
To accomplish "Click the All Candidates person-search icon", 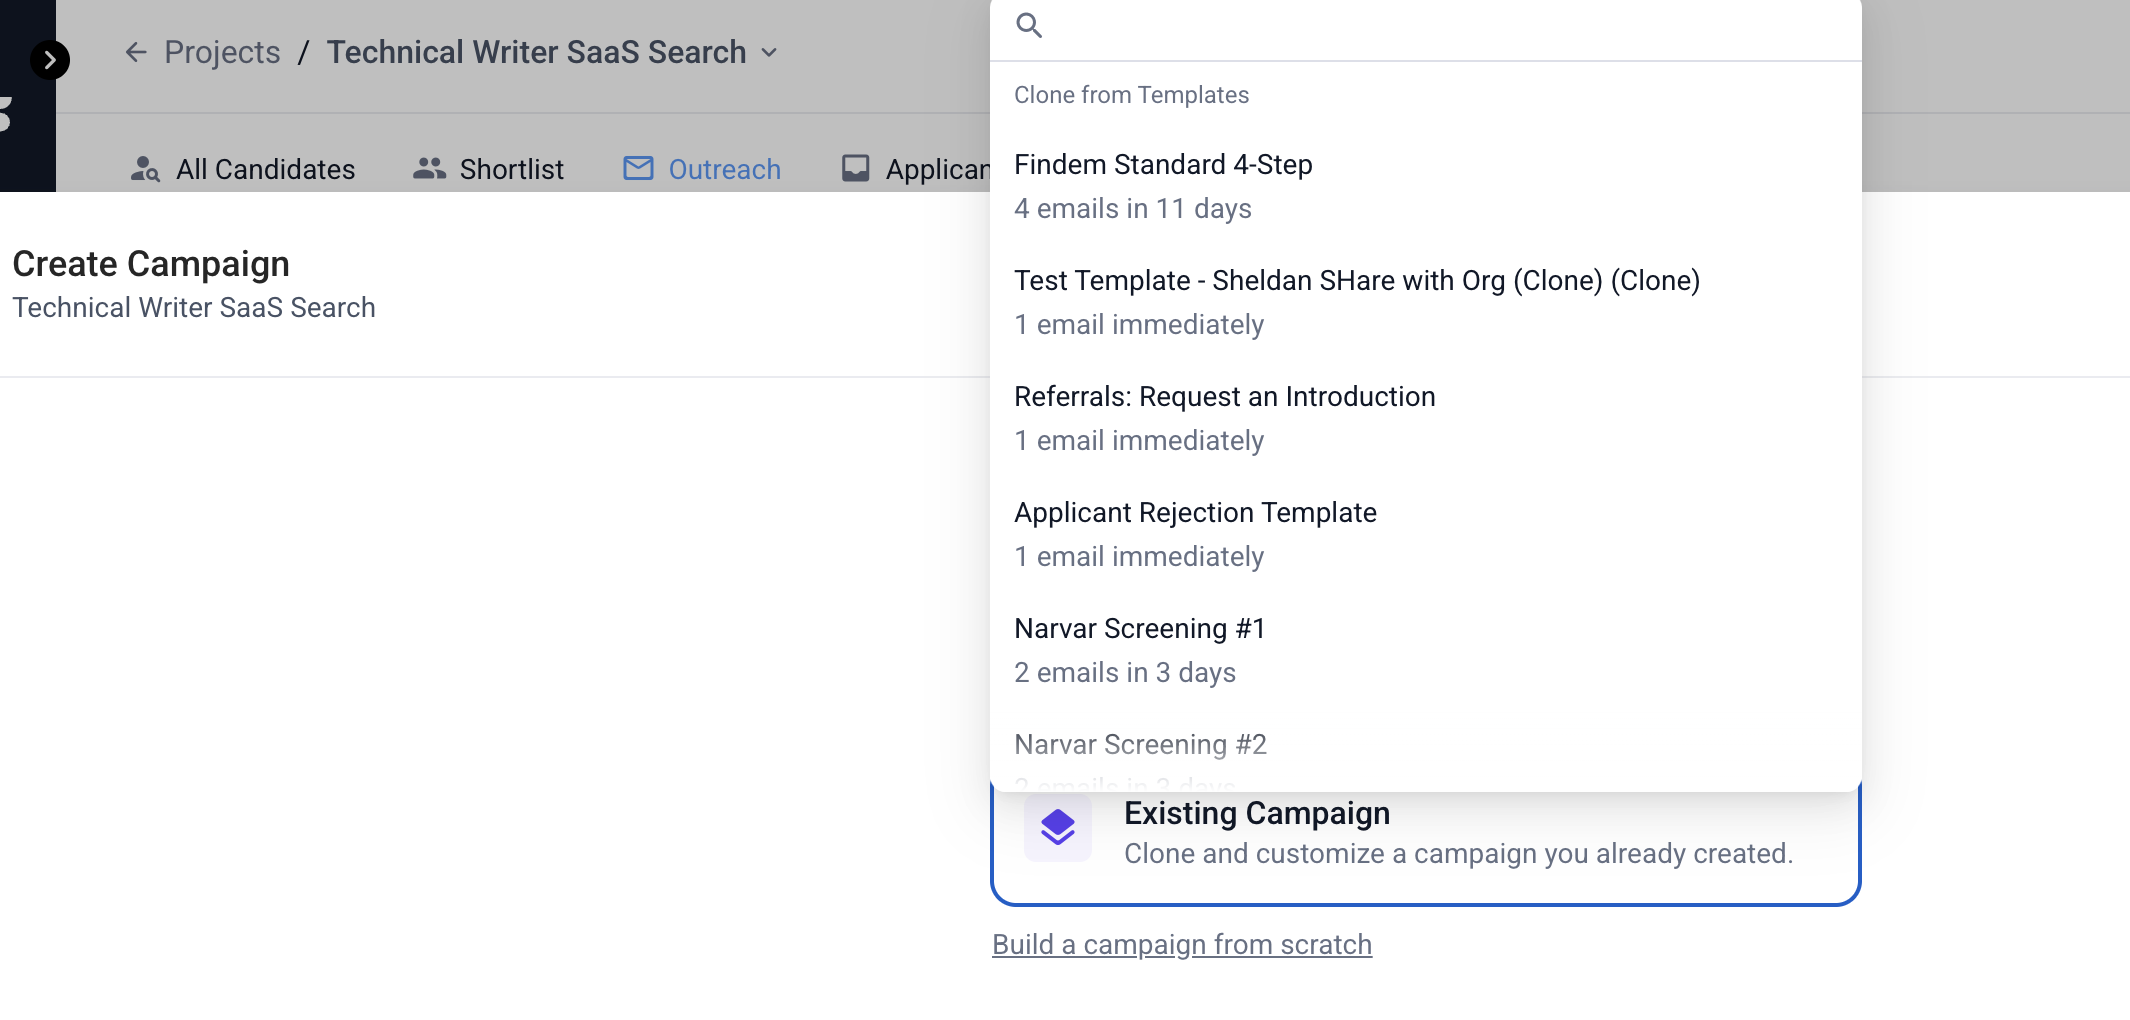I will coord(145,169).
